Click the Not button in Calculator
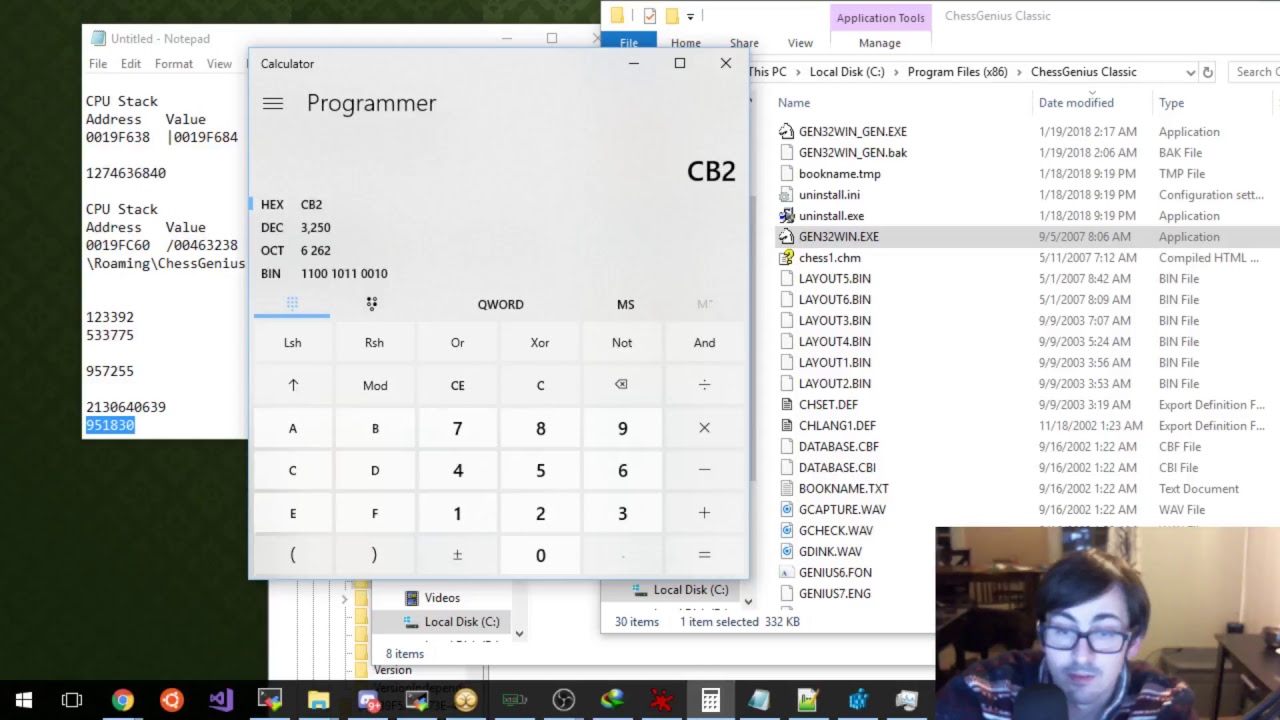1280x720 pixels. click(622, 343)
